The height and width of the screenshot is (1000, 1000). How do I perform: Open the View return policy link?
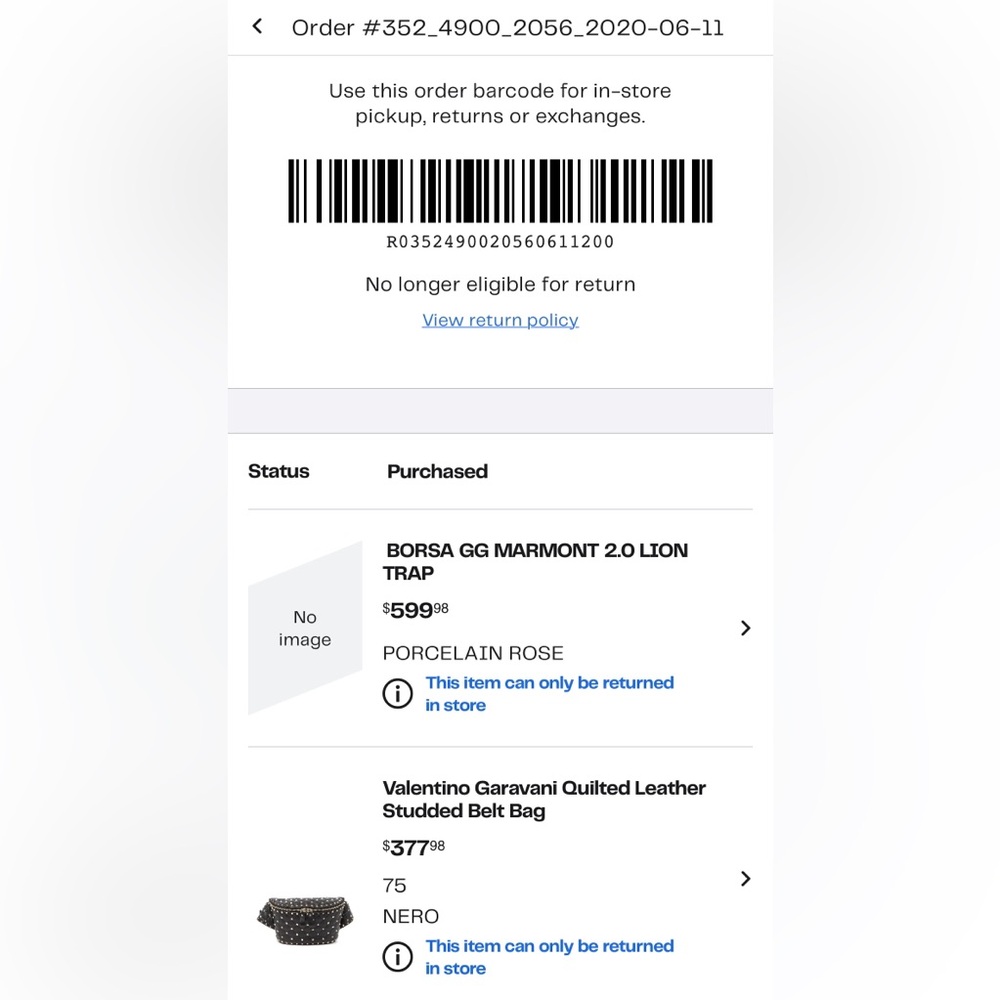coord(500,320)
